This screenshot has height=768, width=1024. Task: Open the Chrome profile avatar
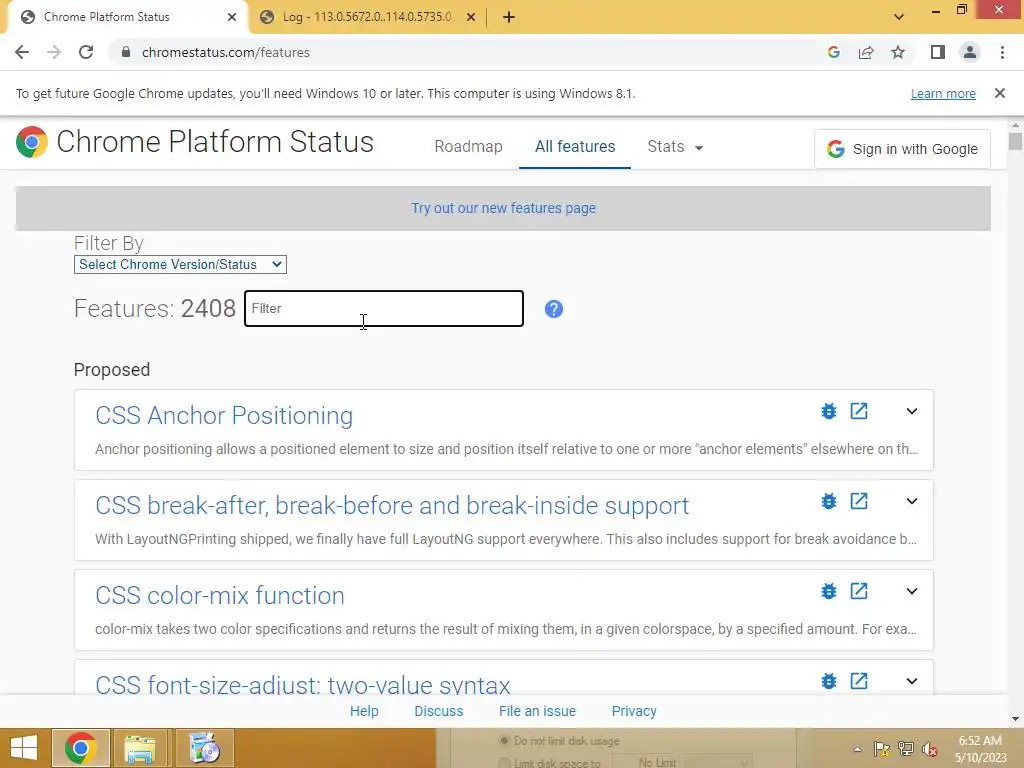[970, 52]
